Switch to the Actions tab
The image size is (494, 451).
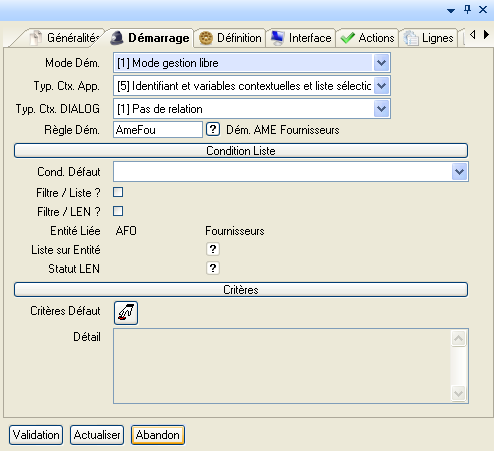pos(367,38)
